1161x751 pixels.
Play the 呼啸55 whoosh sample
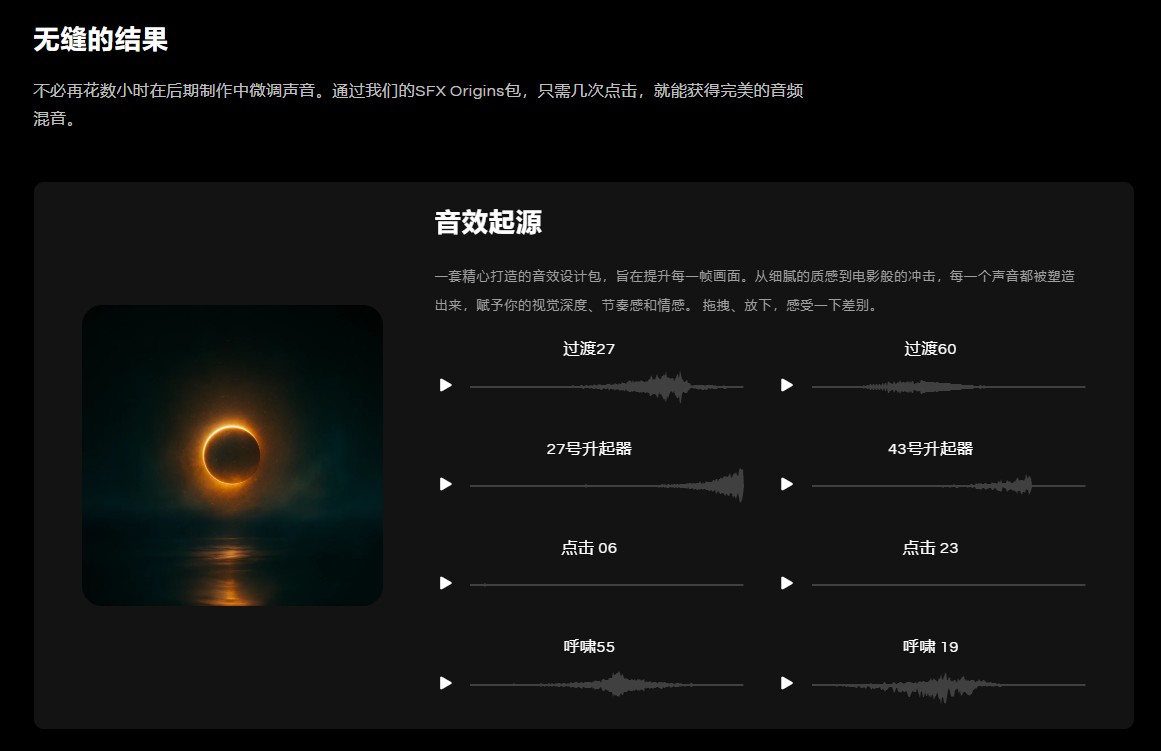point(446,684)
